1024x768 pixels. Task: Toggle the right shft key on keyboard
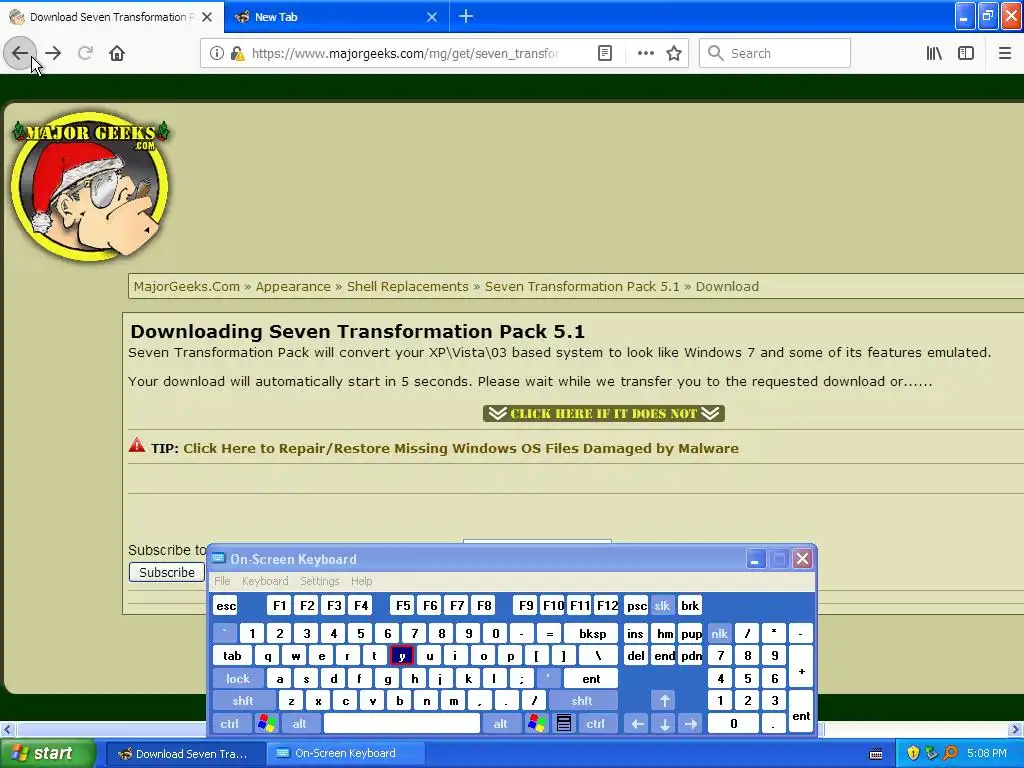point(581,701)
